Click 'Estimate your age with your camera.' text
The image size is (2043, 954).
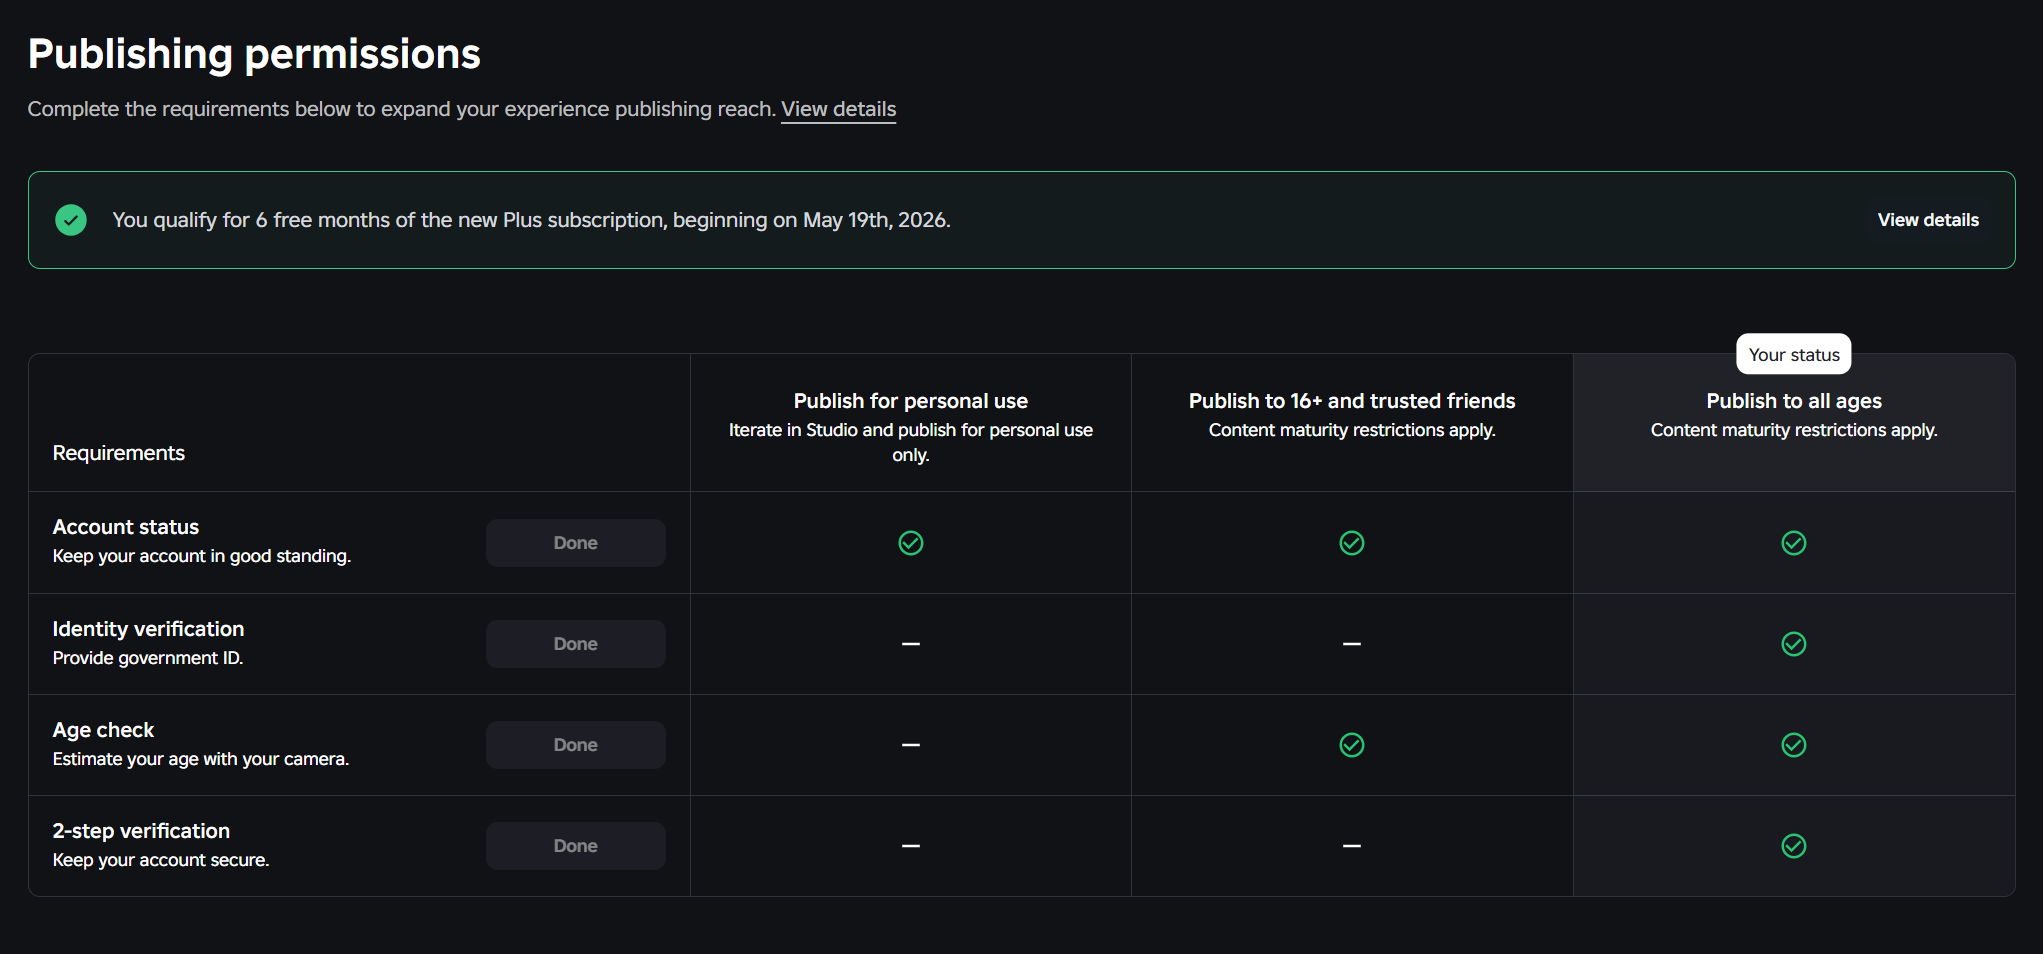point(201,759)
